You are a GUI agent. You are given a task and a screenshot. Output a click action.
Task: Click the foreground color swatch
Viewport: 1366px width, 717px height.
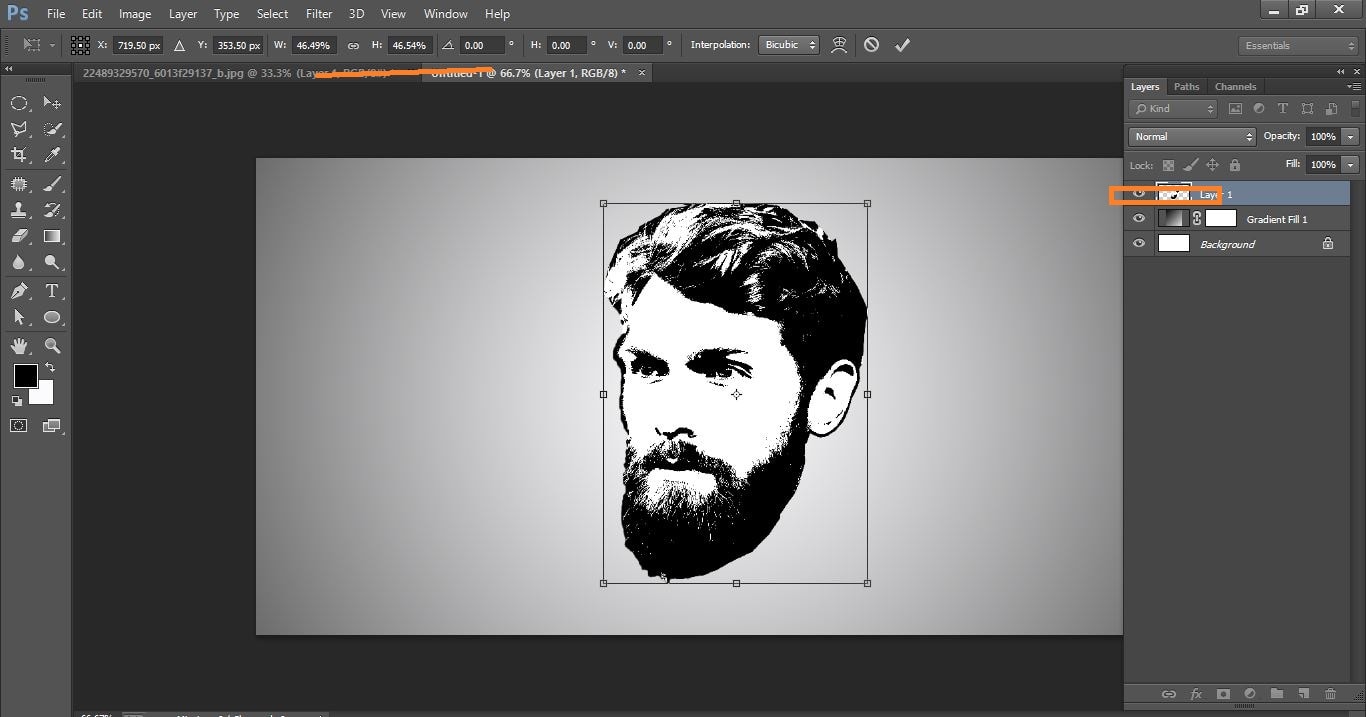pos(25,377)
